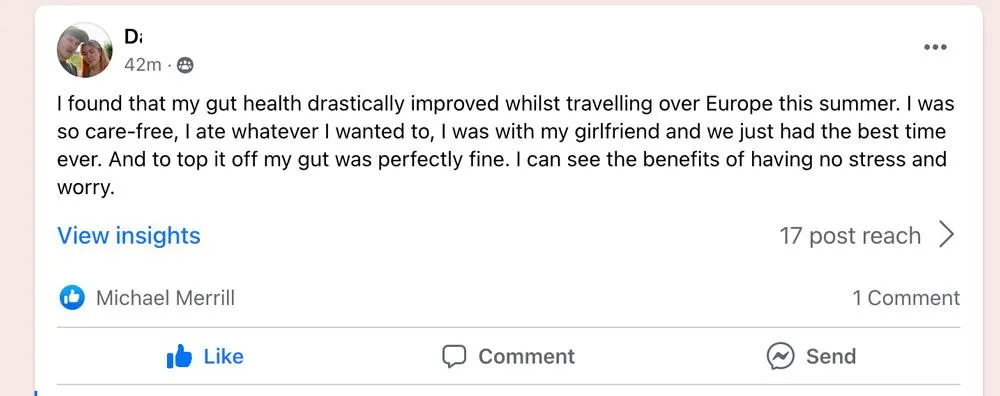
Task: Open the View insights link
Action: (129, 235)
